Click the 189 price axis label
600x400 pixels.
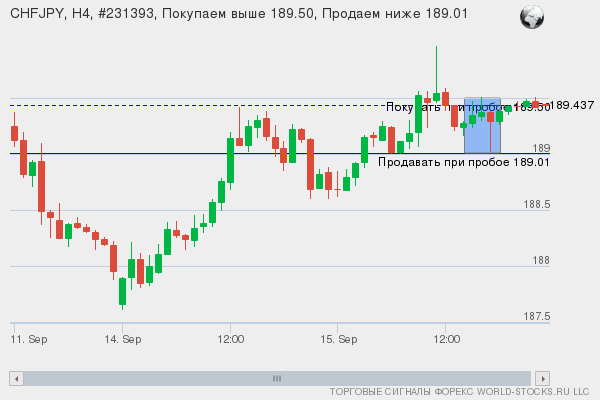[541, 148]
